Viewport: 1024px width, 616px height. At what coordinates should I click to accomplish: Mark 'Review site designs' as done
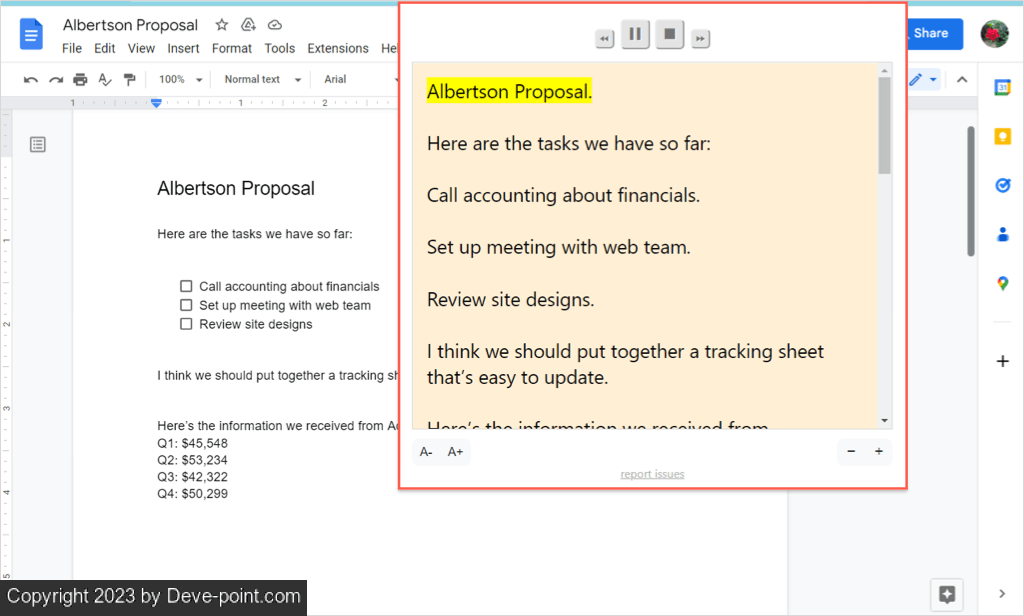(186, 324)
